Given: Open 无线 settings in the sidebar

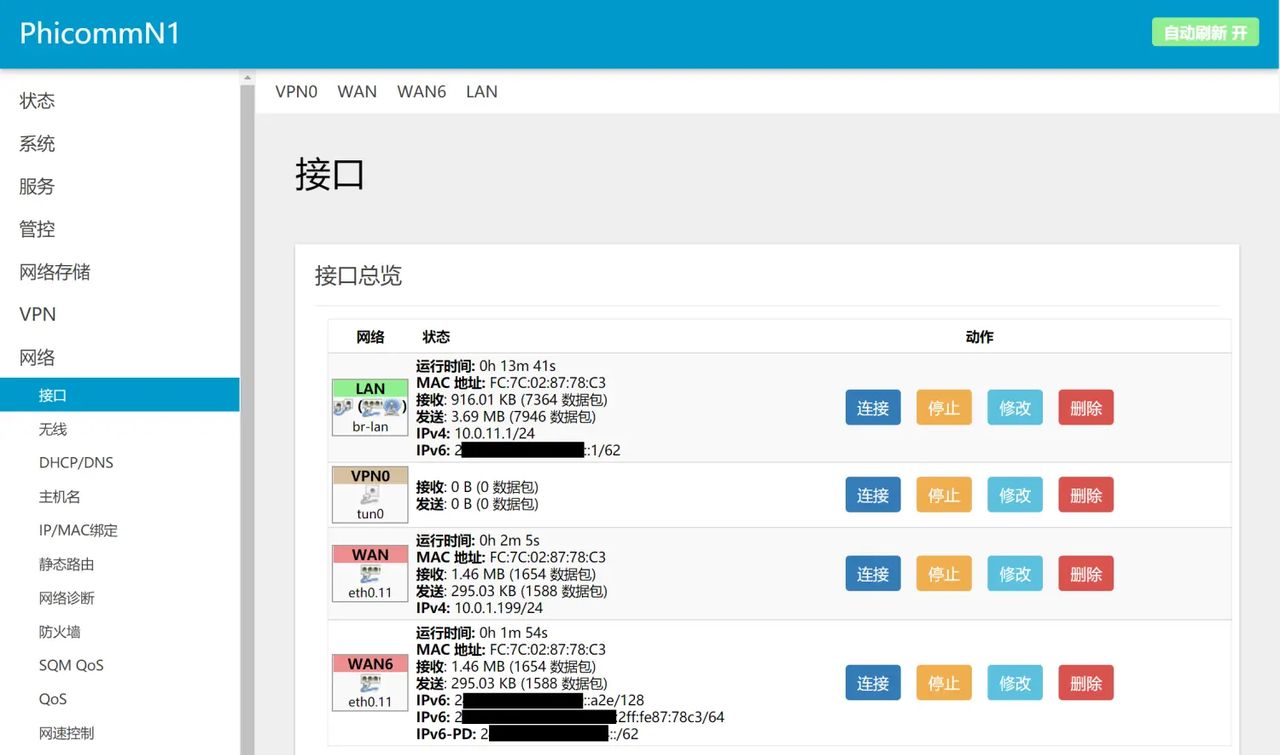Looking at the screenshot, I should click(x=62, y=429).
